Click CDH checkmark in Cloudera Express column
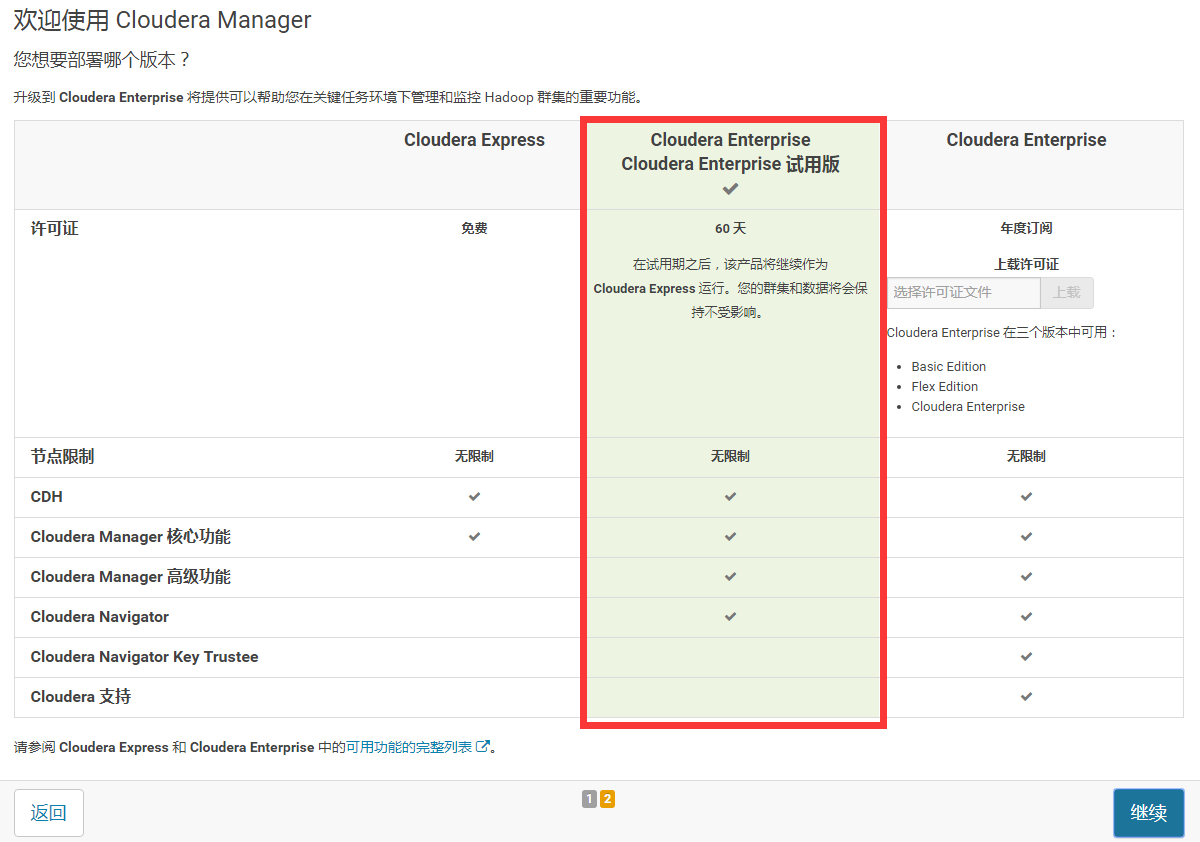This screenshot has width=1200, height=842. point(474,497)
